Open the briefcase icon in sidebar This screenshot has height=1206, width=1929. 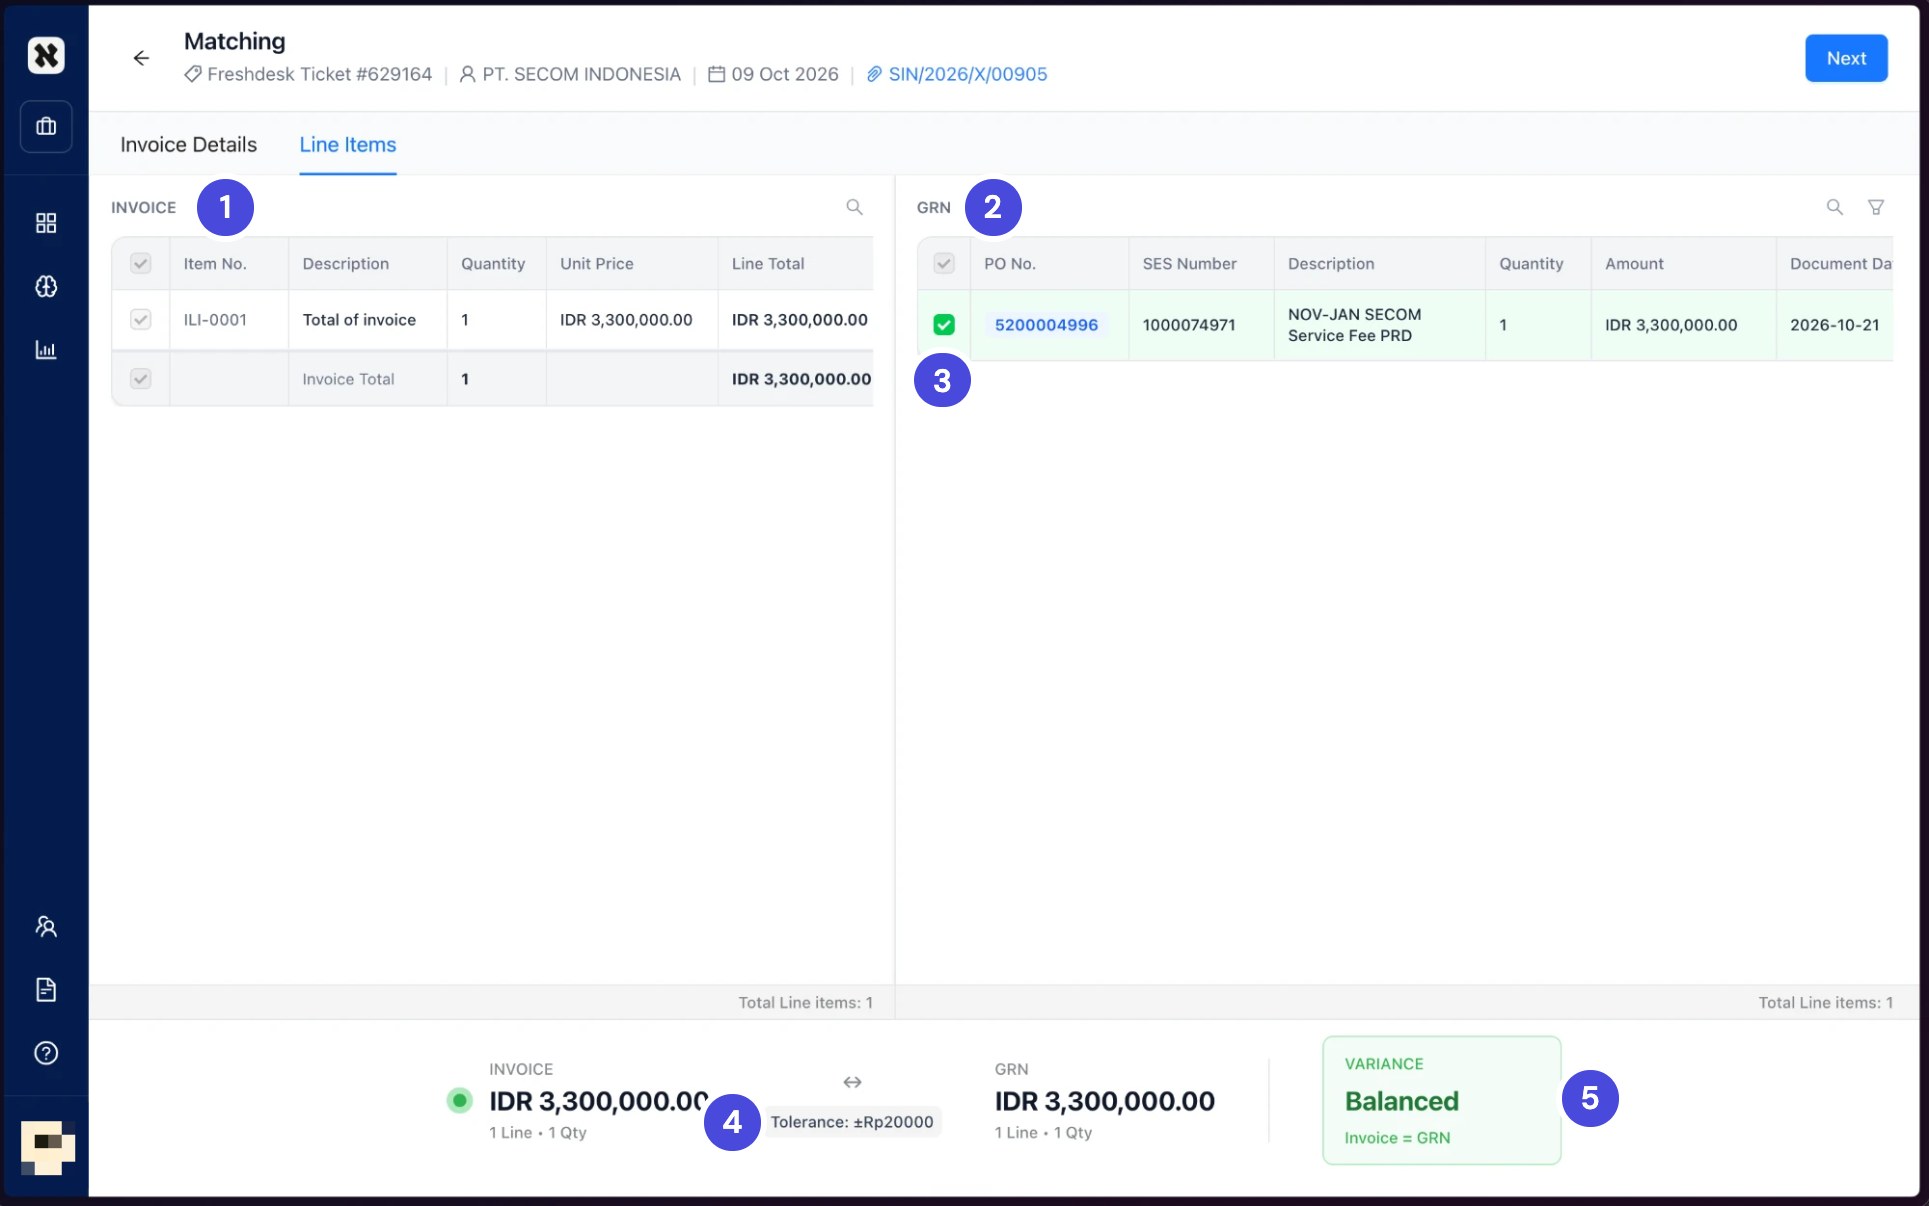(x=46, y=126)
